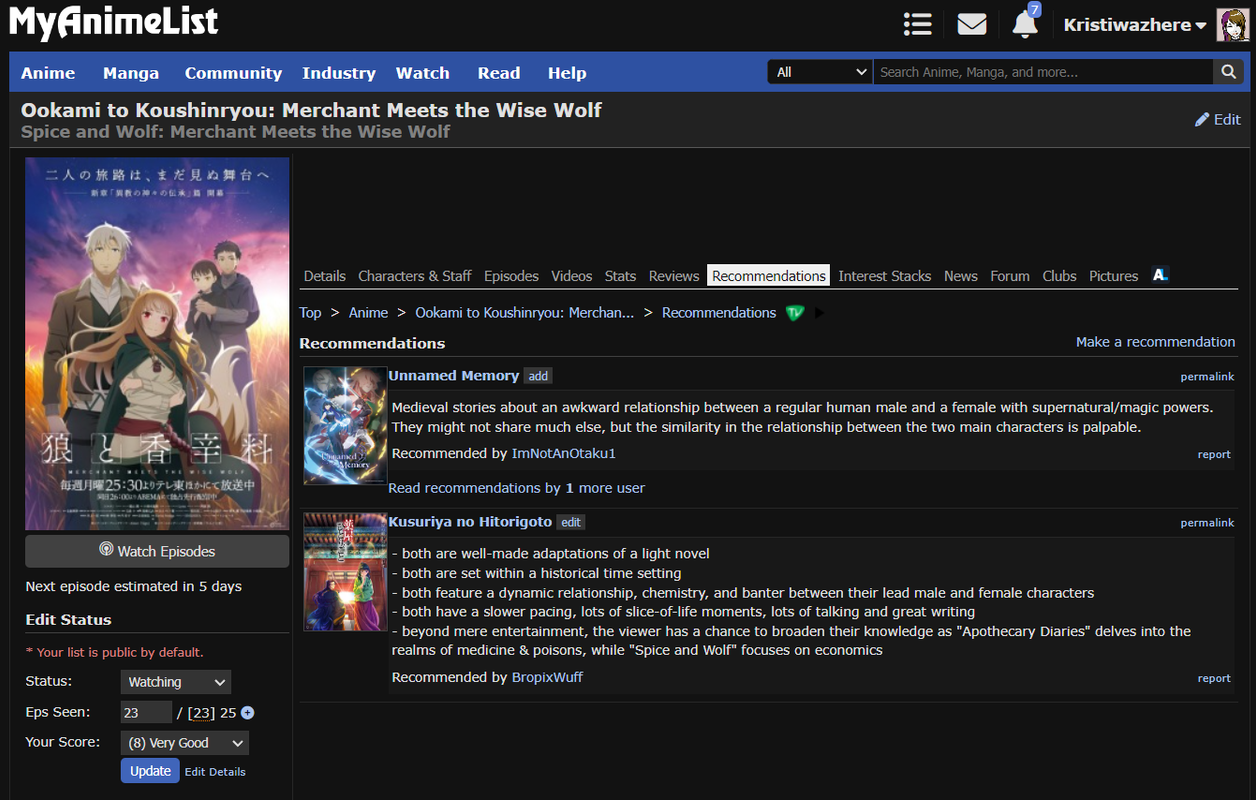1256x800 pixels.
Task: Report the BropixWuff recommendation
Action: pyautogui.click(x=1214, y=678)
